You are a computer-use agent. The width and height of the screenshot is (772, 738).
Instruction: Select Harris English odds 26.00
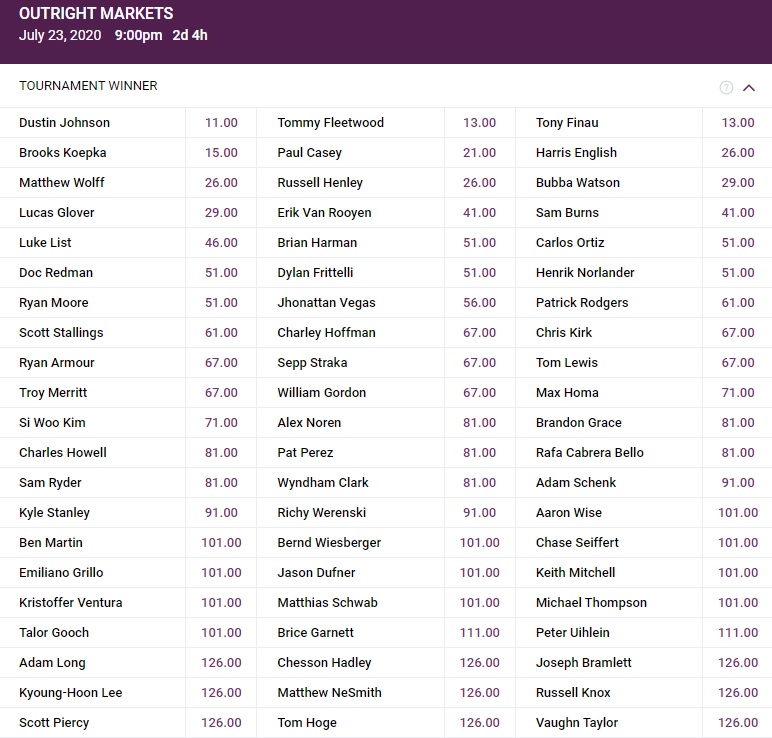[x=738, y=153]
